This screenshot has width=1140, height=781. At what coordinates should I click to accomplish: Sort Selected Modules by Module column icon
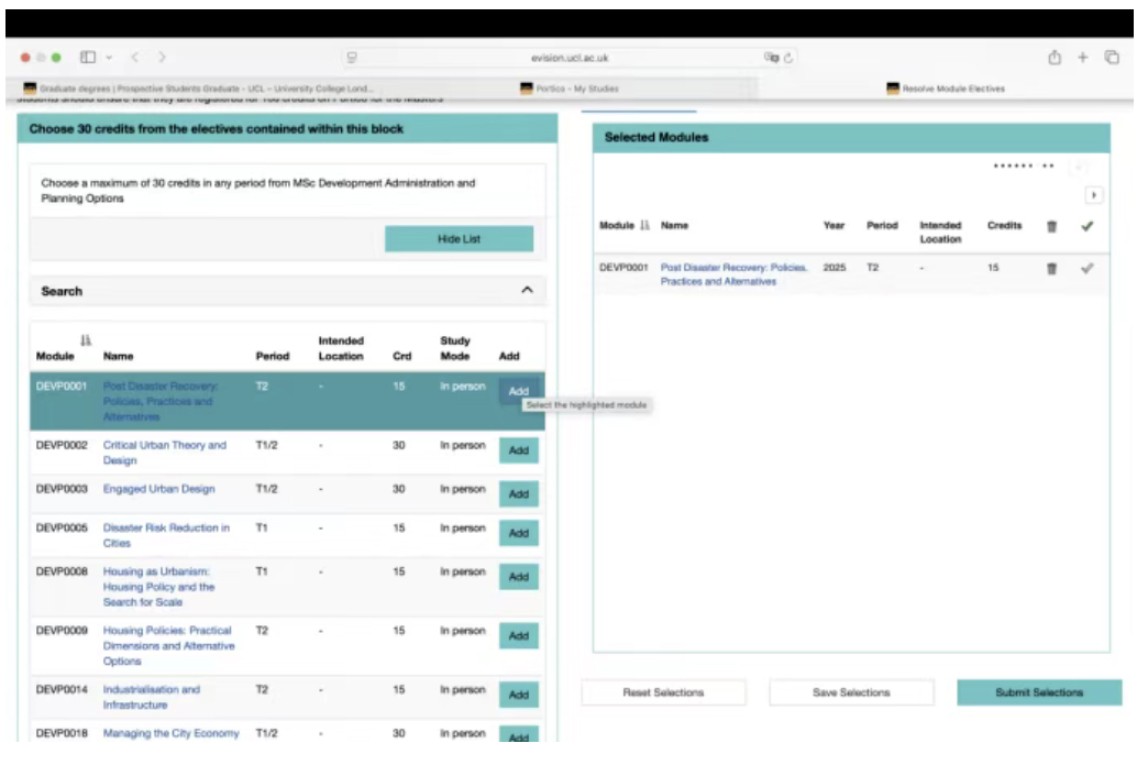(x=645, y=226)
